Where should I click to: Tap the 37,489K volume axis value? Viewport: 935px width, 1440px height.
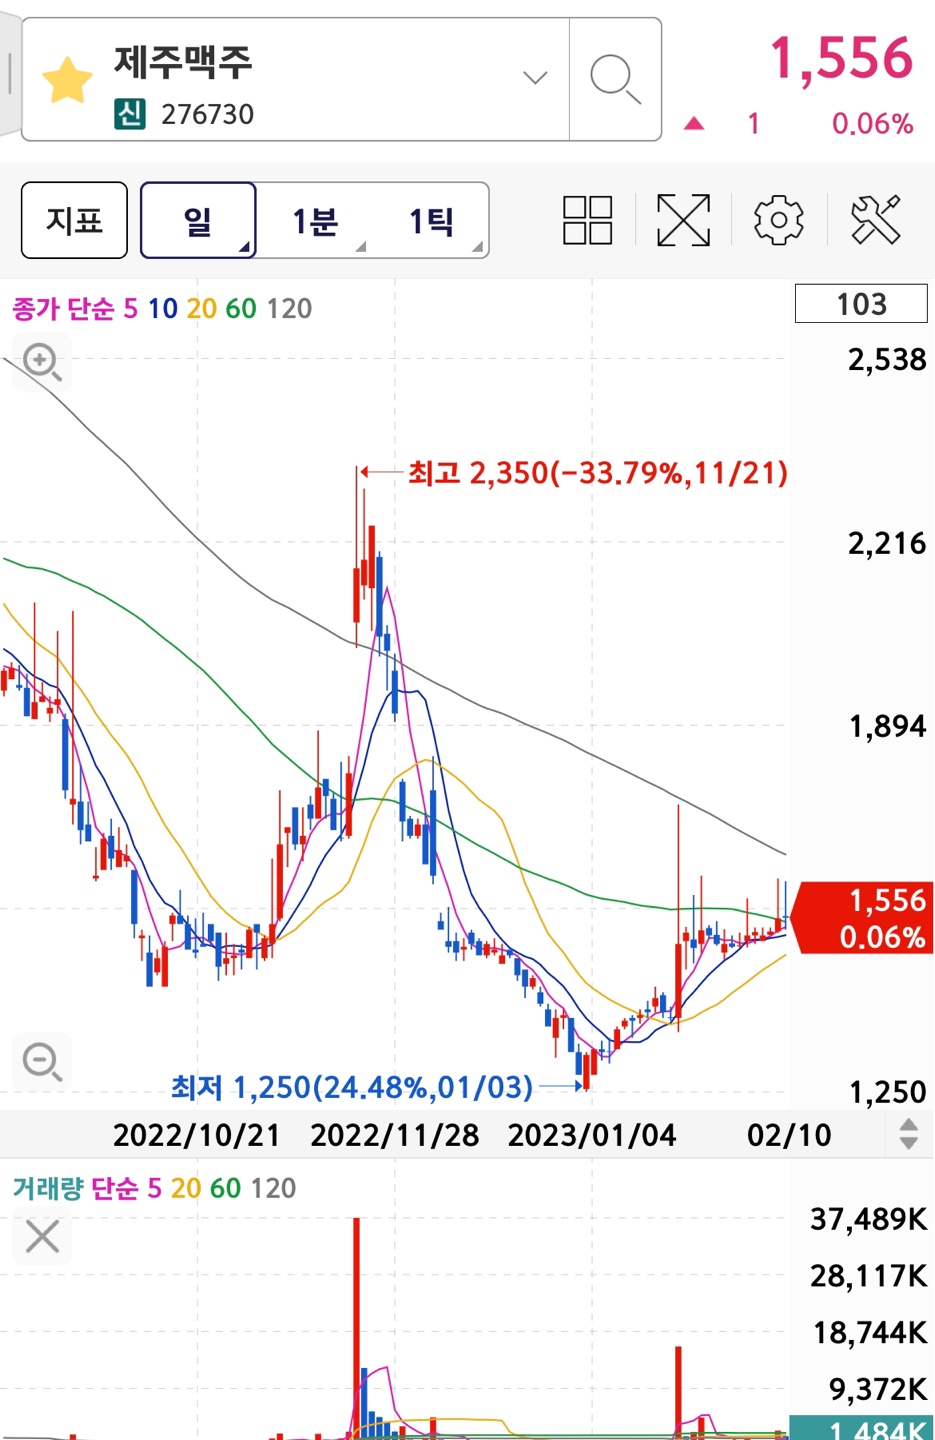point(868,1219)
